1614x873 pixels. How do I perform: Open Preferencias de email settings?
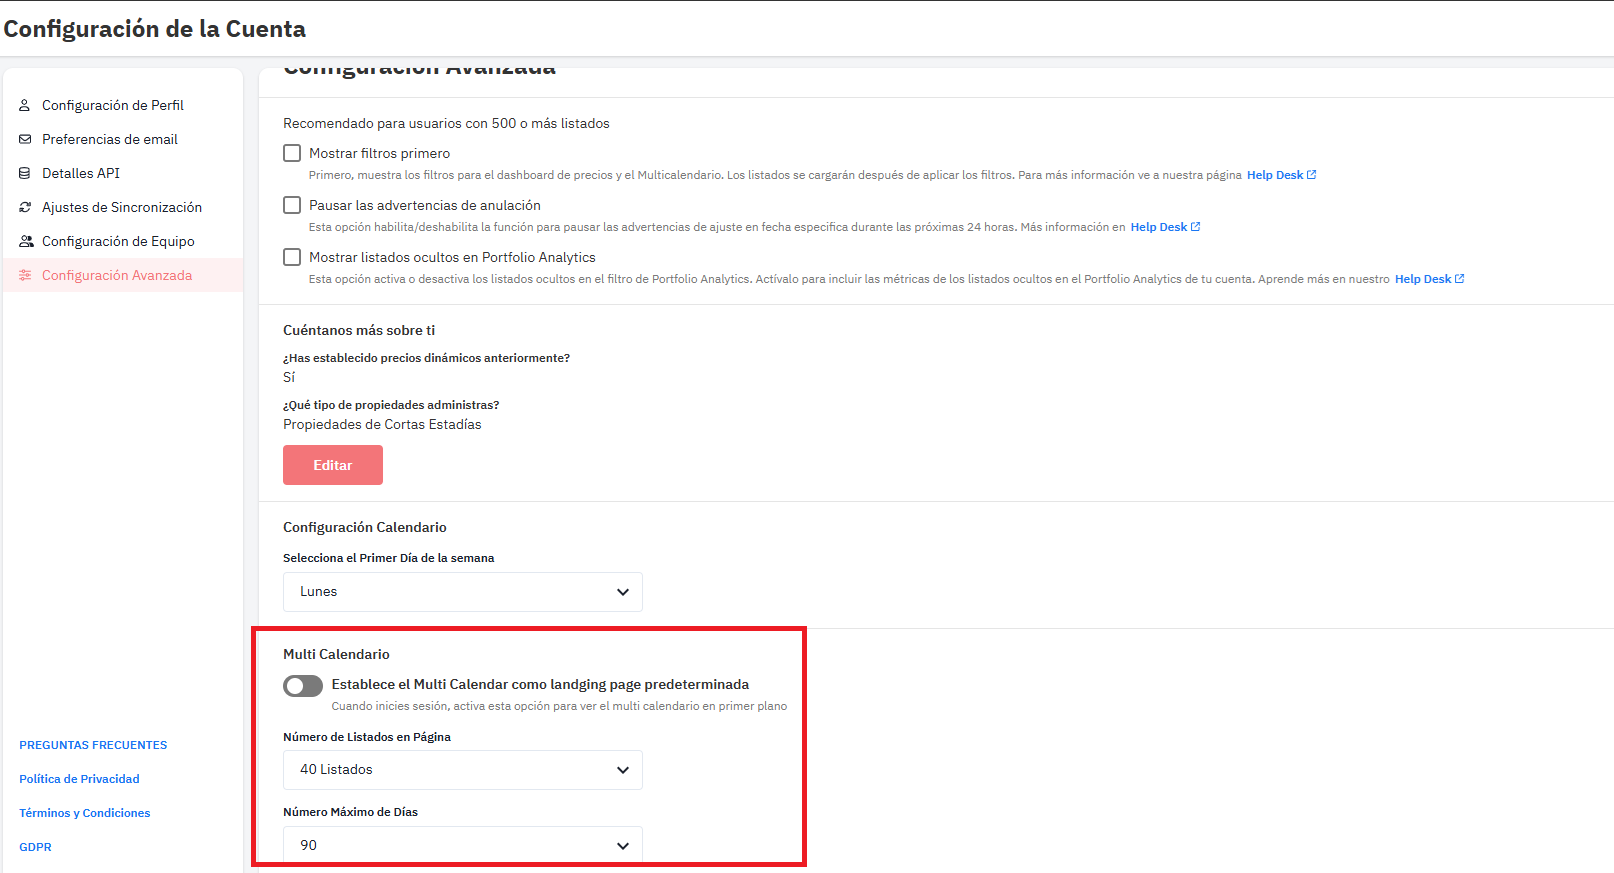click(x=109, y=139)
